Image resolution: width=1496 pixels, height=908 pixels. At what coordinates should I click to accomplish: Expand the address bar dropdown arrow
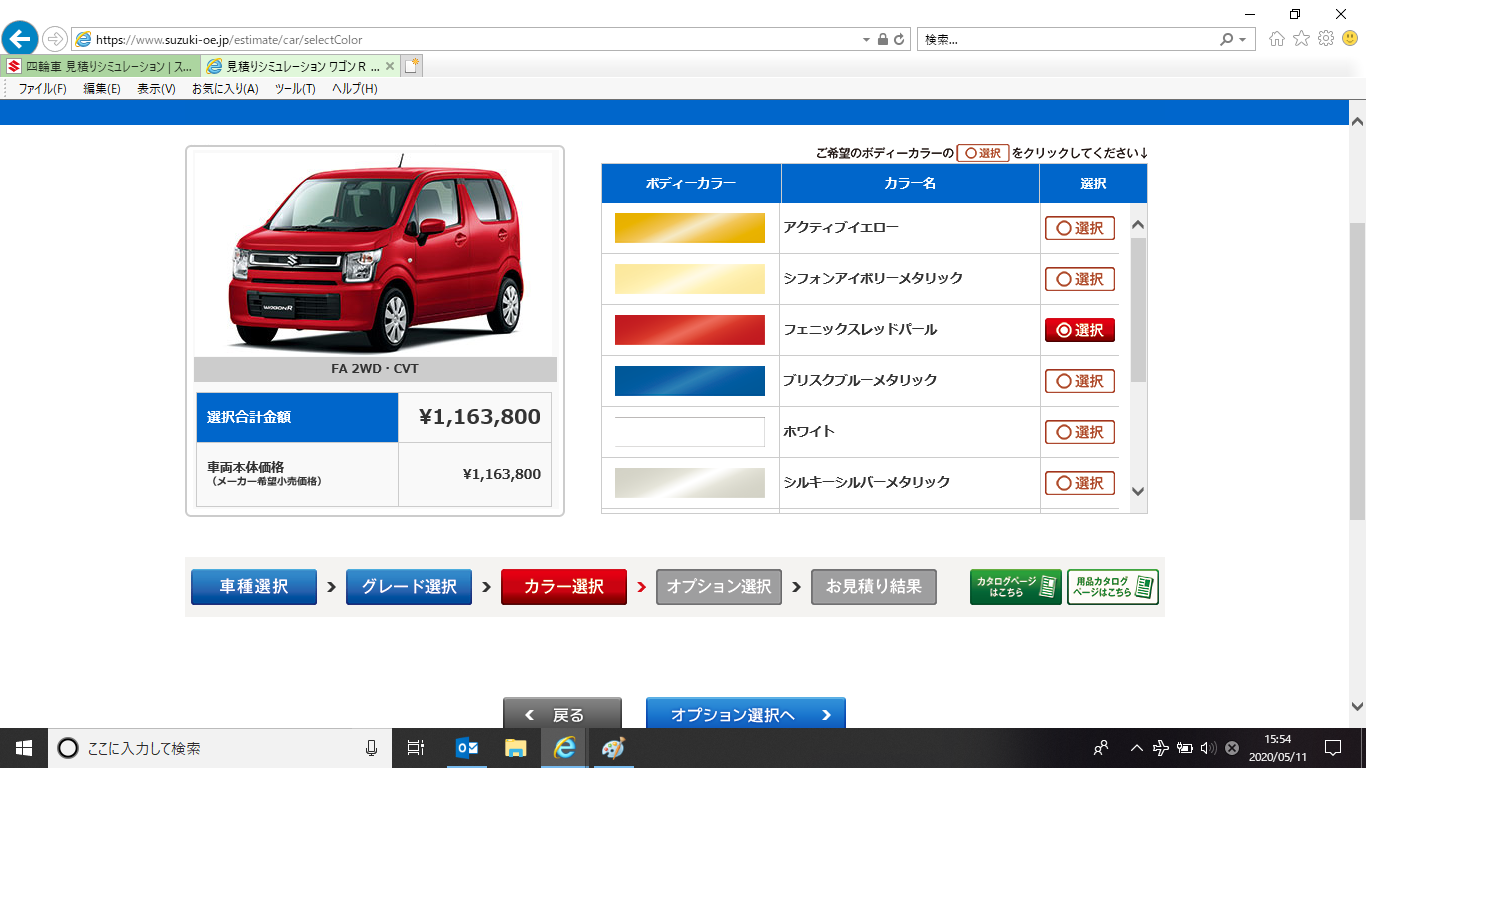(866, 40)
